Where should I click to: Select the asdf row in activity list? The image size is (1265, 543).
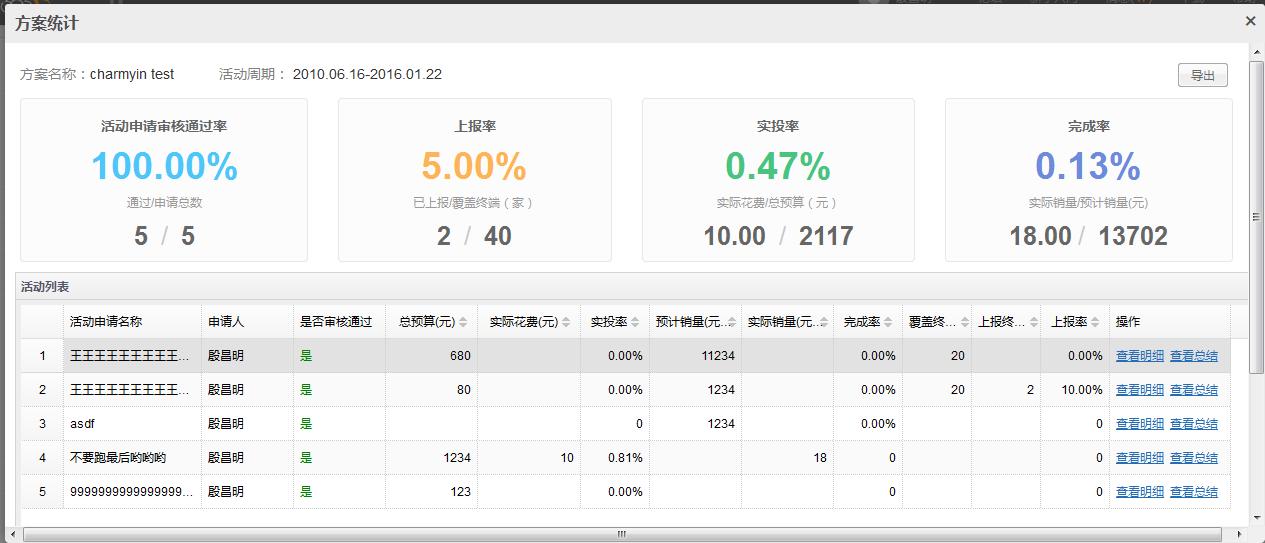pyautogui.click(x=130, y=424)
